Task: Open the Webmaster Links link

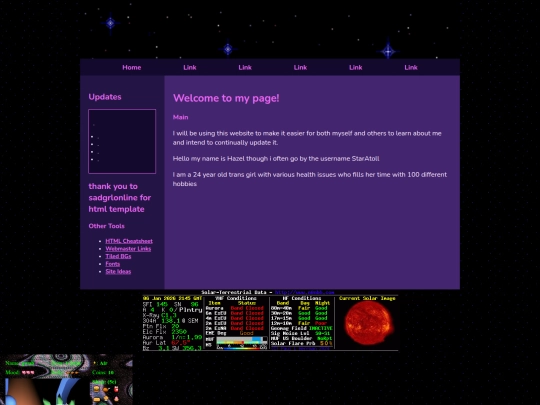Action: point(128,249)
